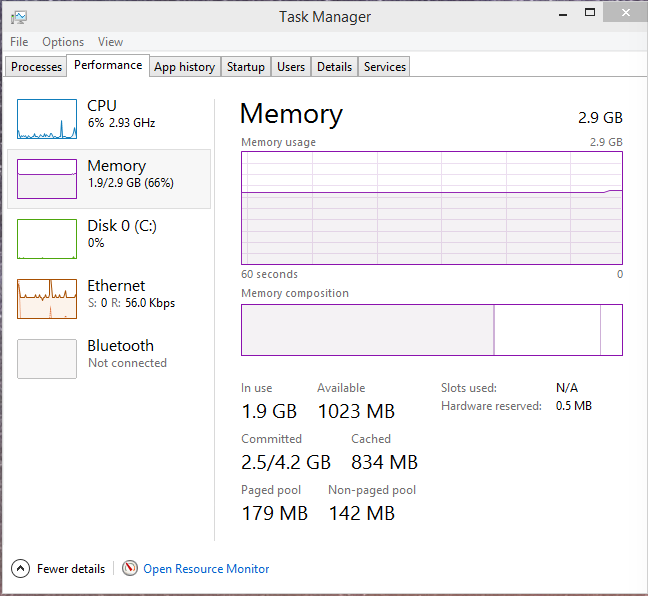
Task: Open Resource Monitor link
Action: click(x=206, y=568)
